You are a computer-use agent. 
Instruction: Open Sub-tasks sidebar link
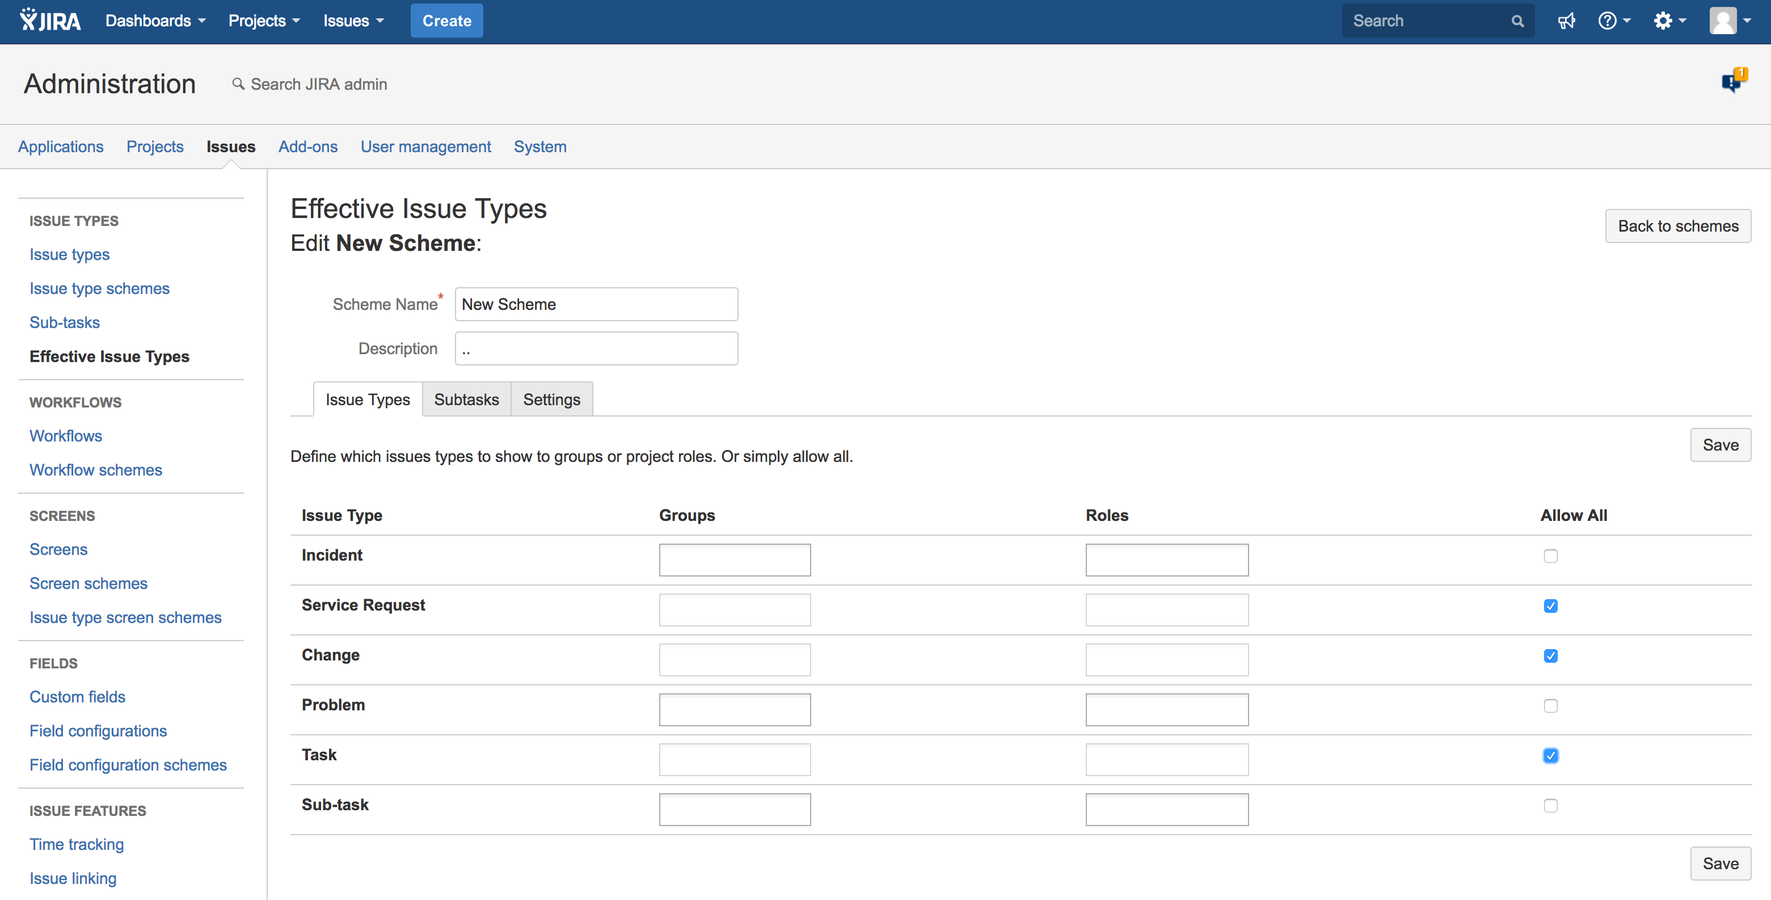[65, 322]
